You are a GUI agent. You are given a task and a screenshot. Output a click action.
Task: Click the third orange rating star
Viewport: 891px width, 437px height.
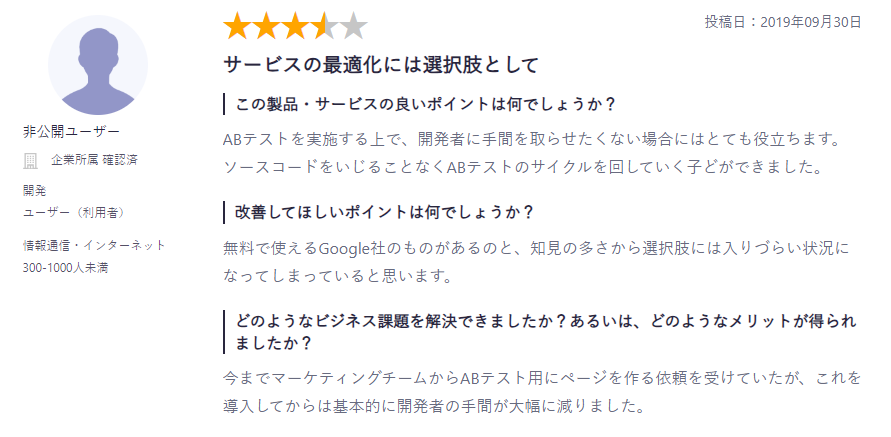[296, 26]
